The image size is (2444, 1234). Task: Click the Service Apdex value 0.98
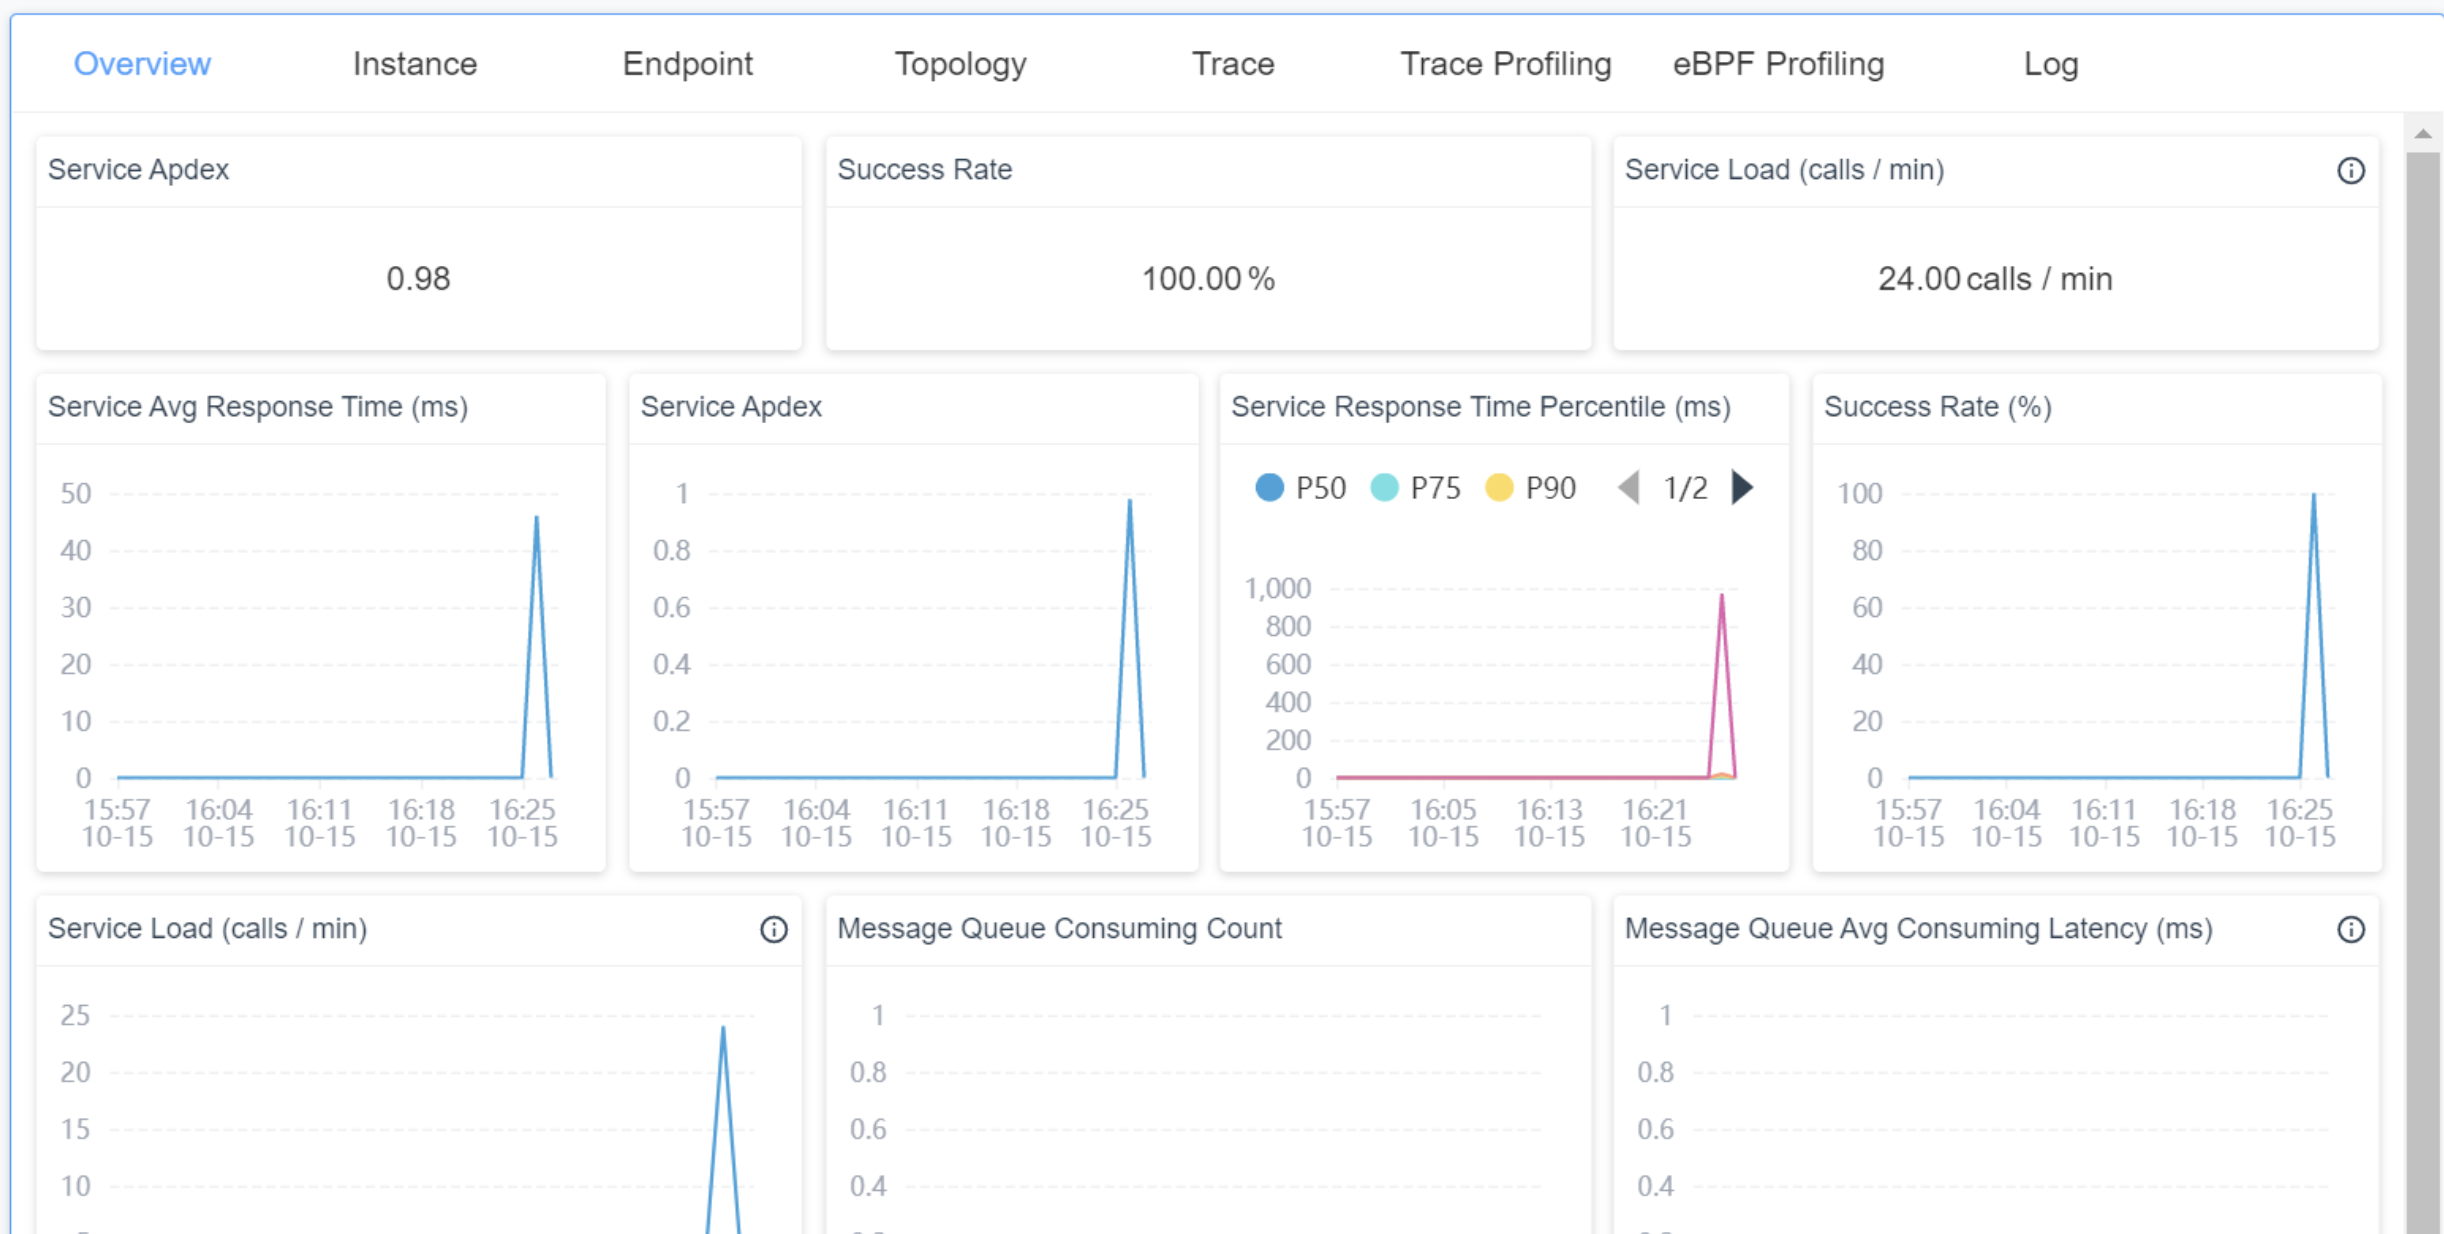click(x=418, y=279)
